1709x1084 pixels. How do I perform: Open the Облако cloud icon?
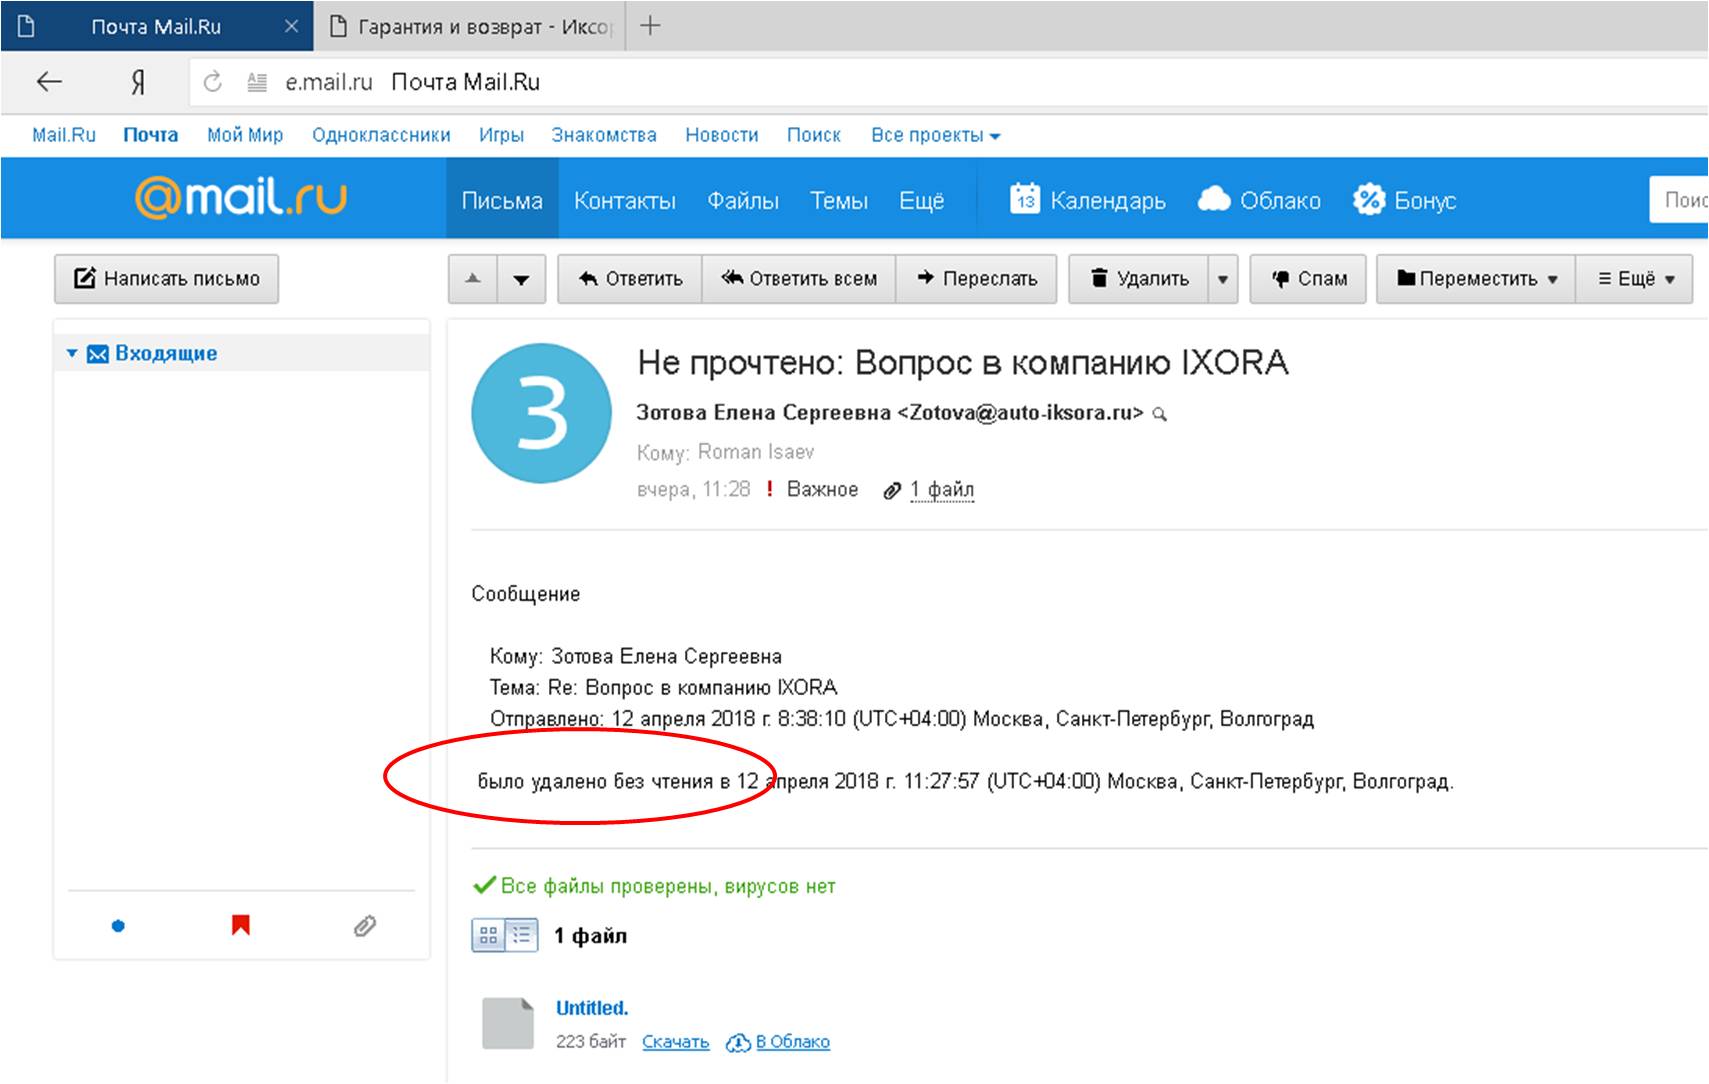click(1213, 199)
